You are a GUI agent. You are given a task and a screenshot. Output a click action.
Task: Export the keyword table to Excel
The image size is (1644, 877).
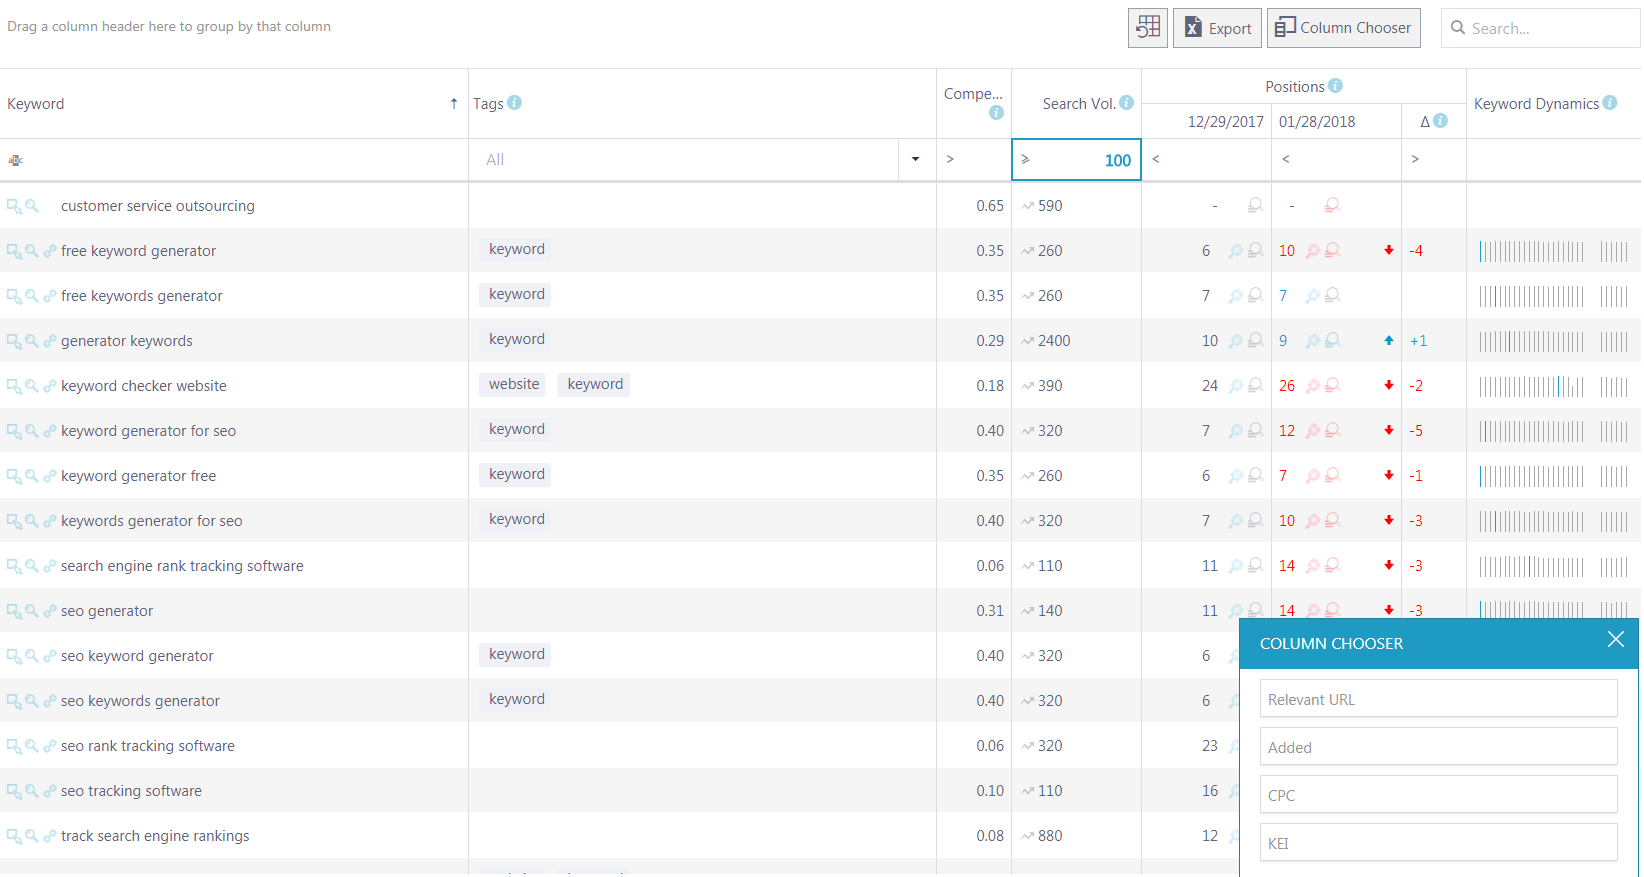click(x=1217, y=28)
